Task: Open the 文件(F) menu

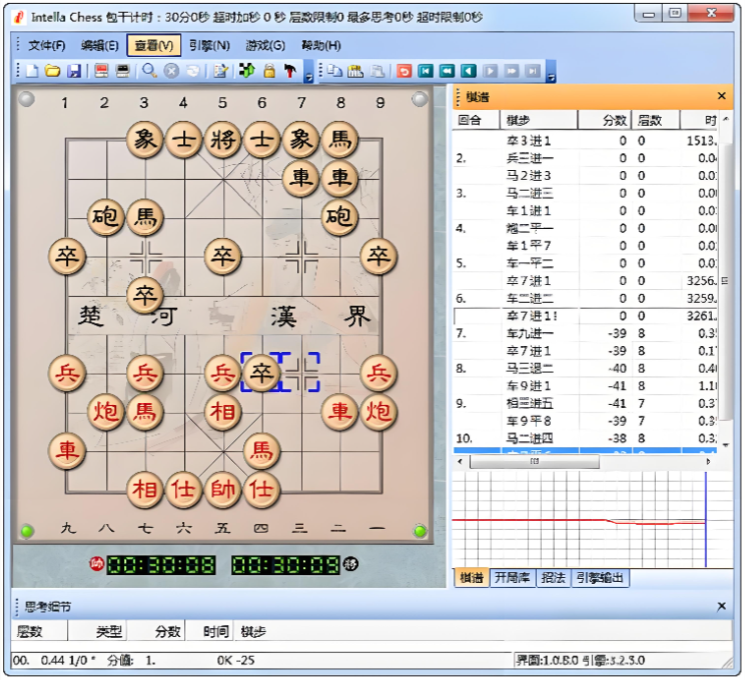Action: [46, 45]
